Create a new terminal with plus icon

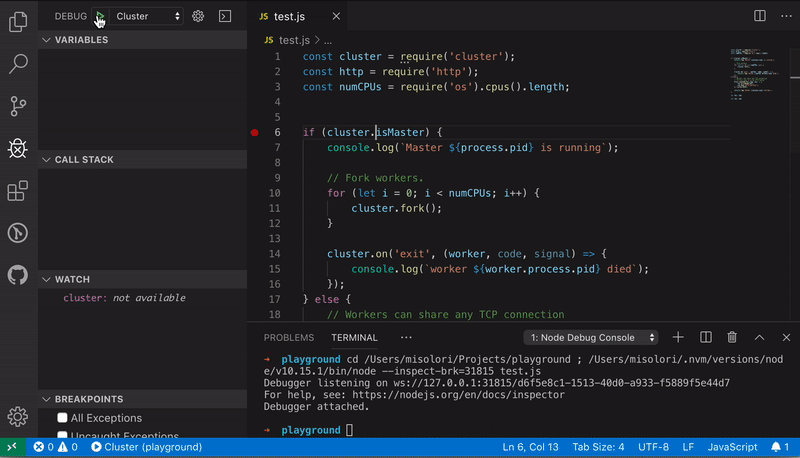coord(678,337)
